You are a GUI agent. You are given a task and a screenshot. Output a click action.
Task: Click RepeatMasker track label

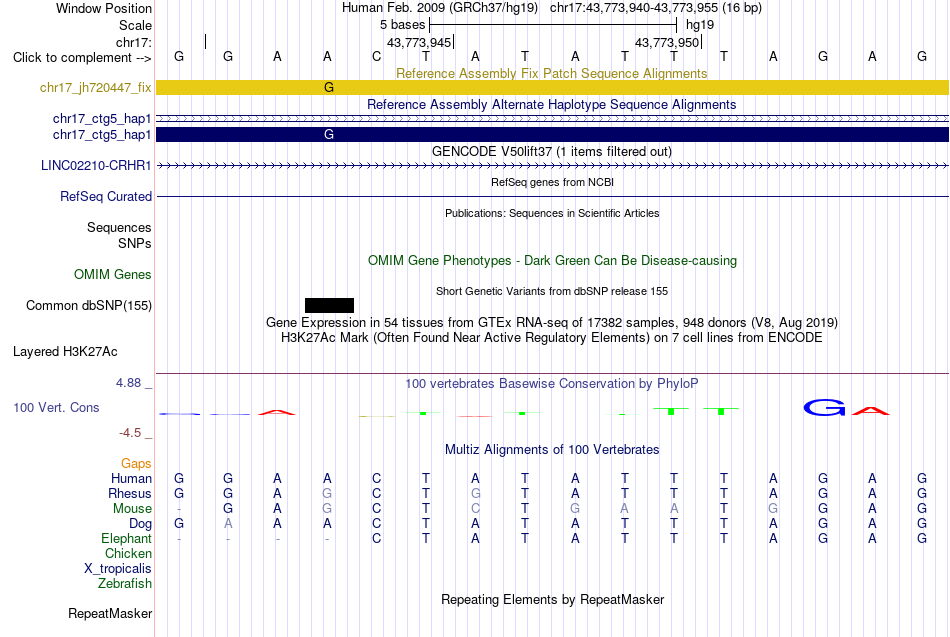pyautogui.click(x=110, y=613)
